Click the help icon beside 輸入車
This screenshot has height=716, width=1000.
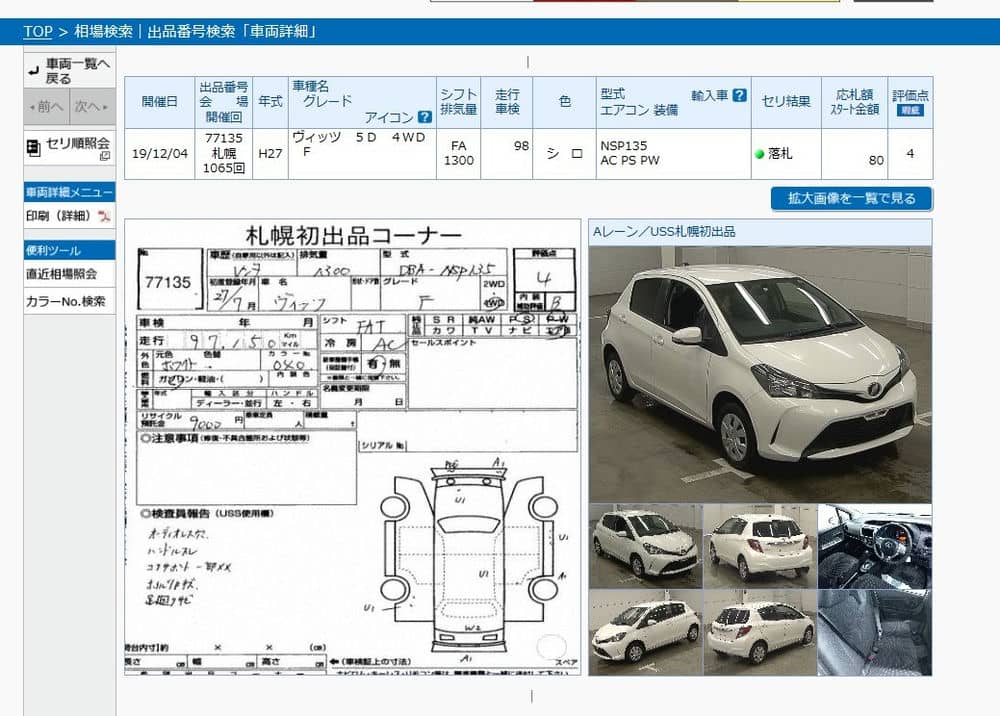coord(739,95)
